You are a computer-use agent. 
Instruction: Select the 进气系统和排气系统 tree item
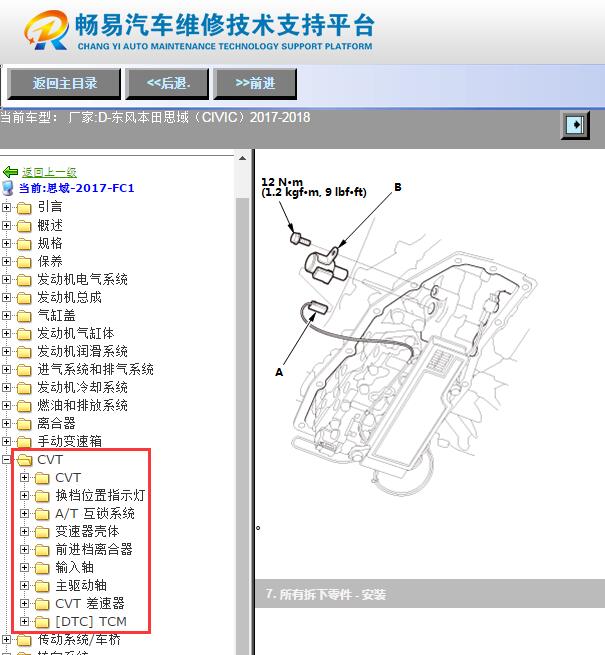(95, 369)
